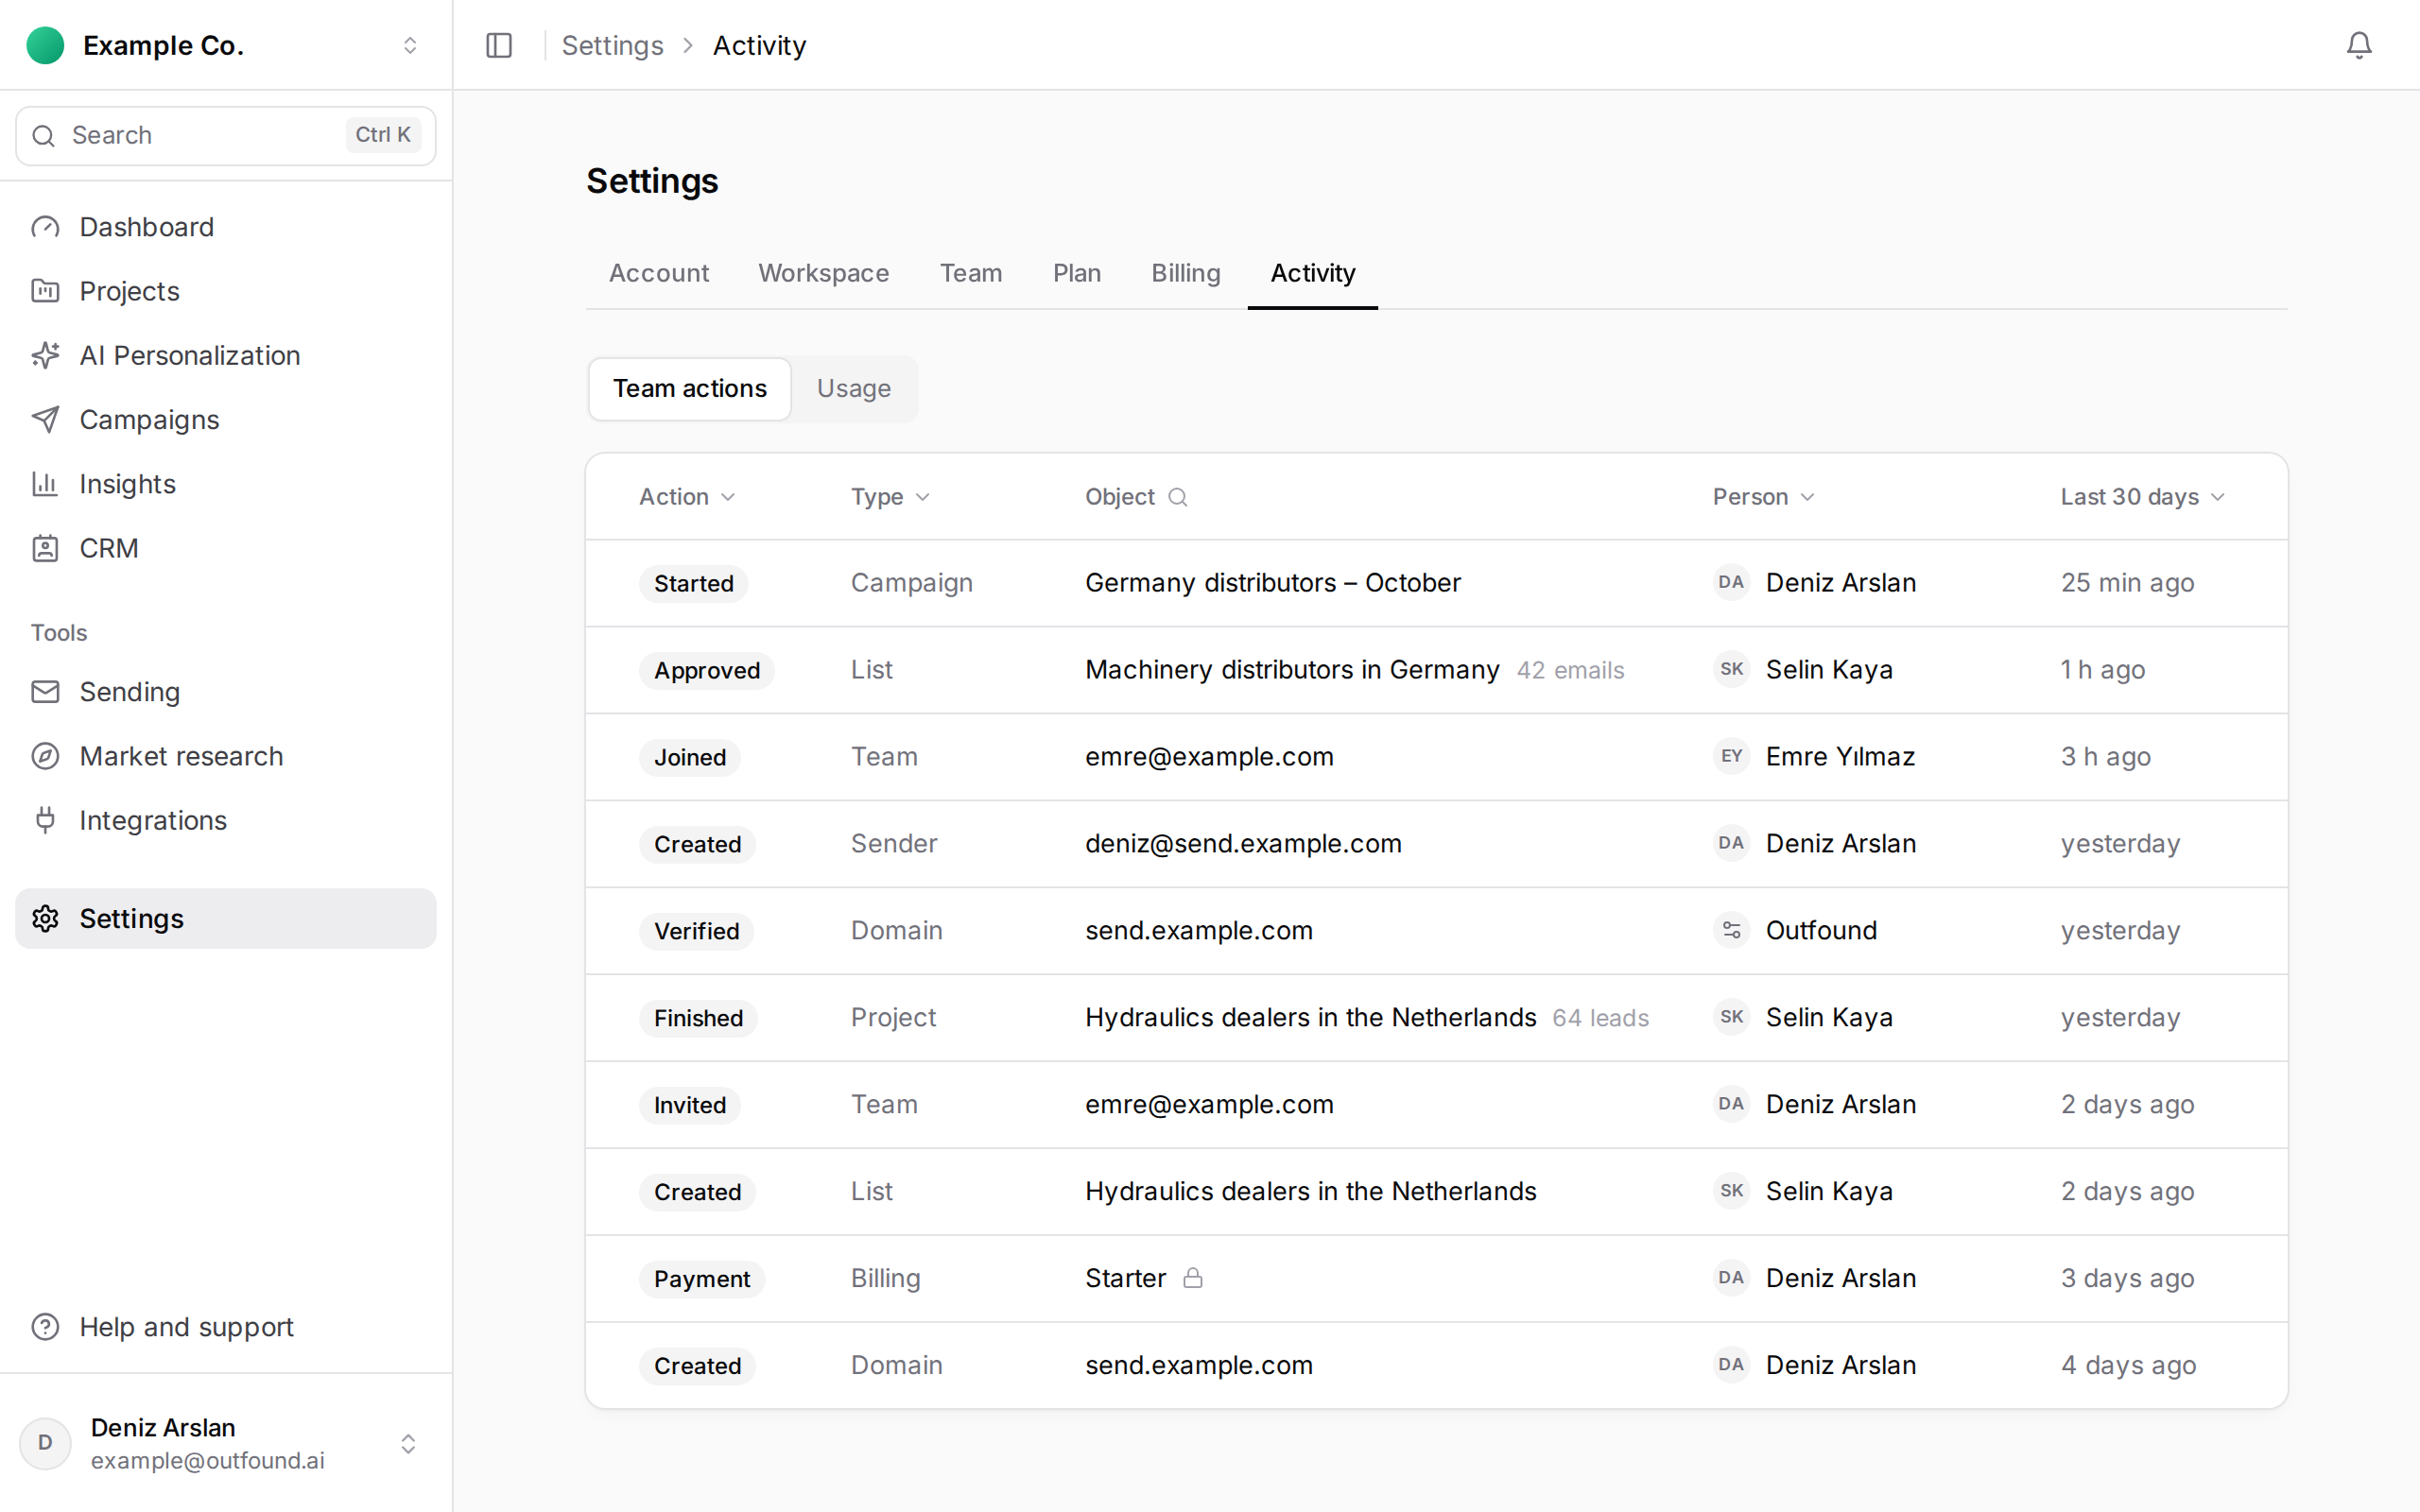
Task: Click 'Machinery distributors in Germany' list row
Action: [1436, 670]
